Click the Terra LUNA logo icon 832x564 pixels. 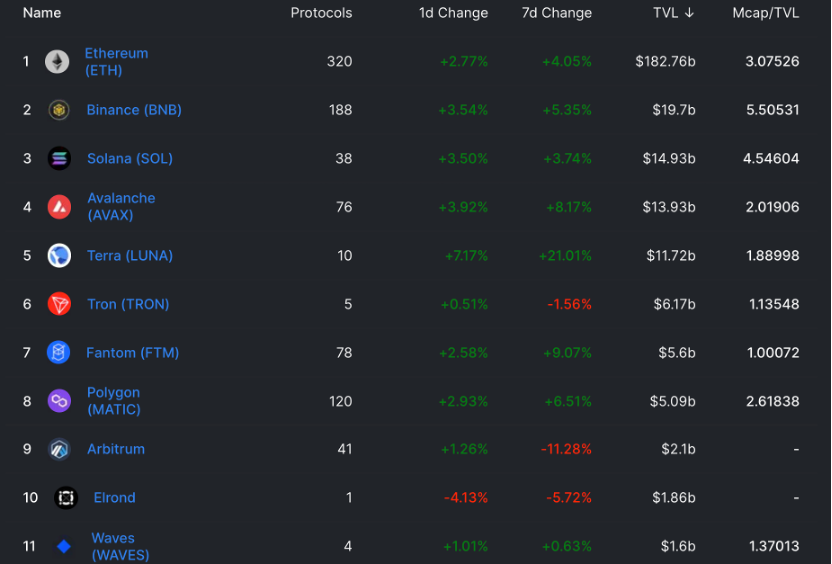point(59,256)
